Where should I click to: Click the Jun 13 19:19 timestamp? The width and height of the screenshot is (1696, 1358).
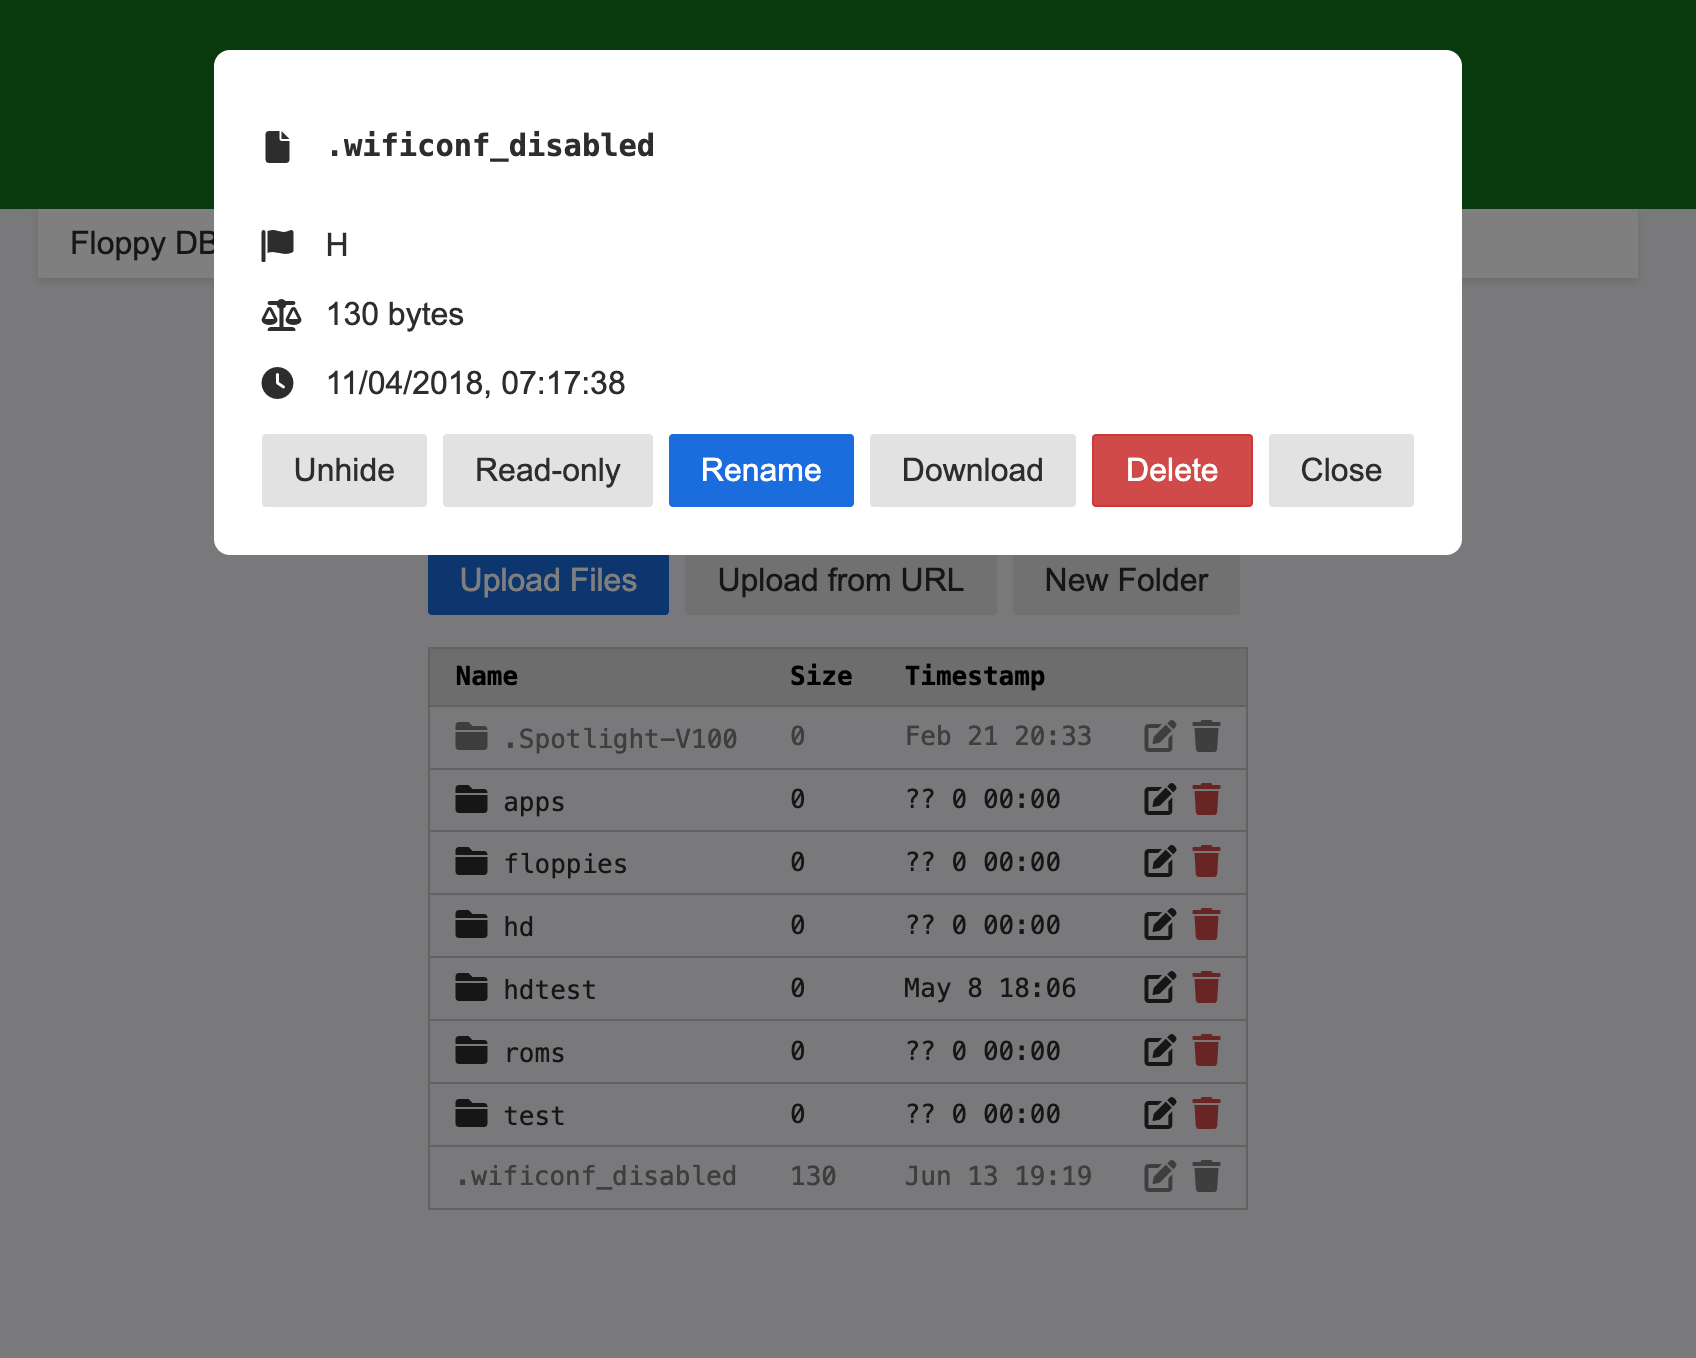(998, 1177)
